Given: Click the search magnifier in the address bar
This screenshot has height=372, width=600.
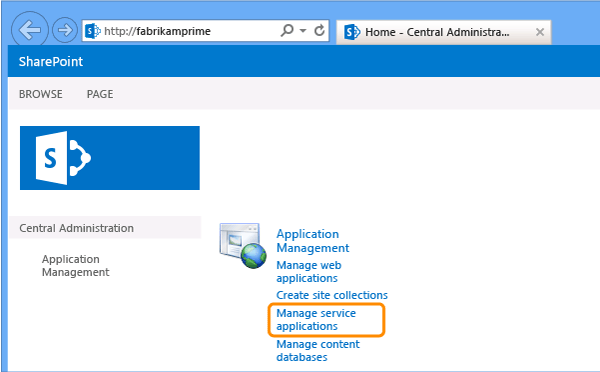Looking at the screenshot, I should [287, 30].
